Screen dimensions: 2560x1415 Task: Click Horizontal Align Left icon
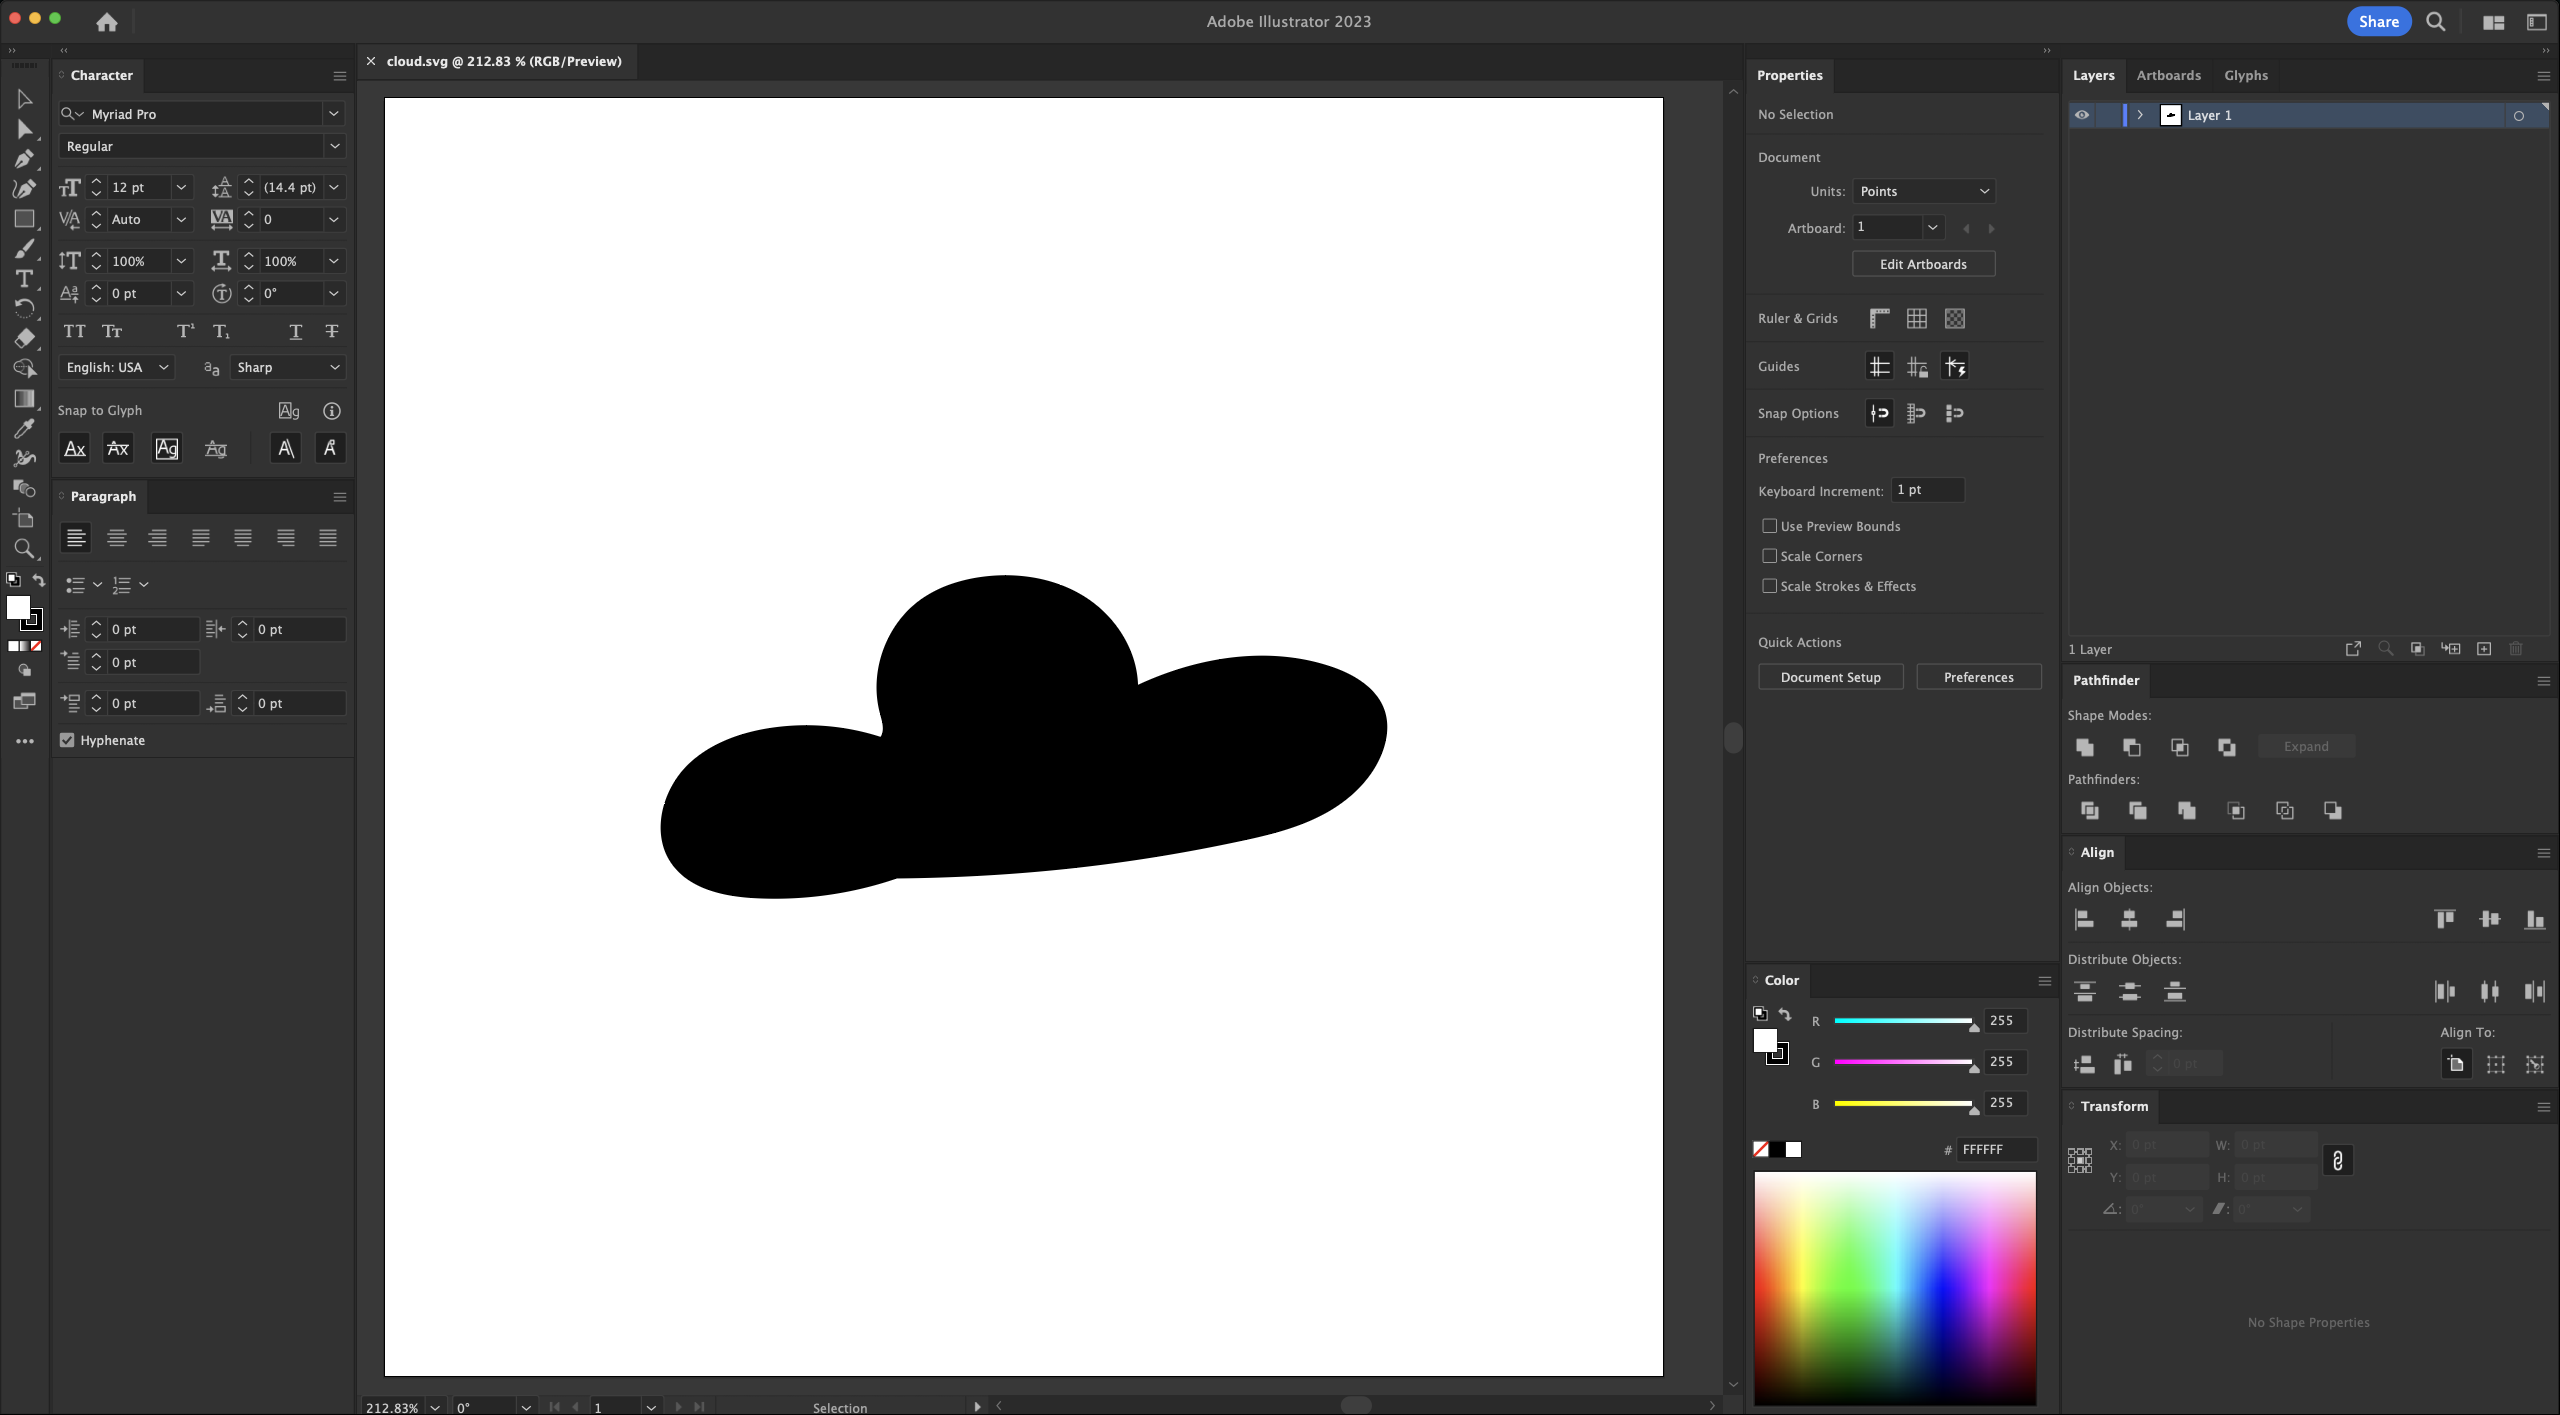(x=2085, y=919)
